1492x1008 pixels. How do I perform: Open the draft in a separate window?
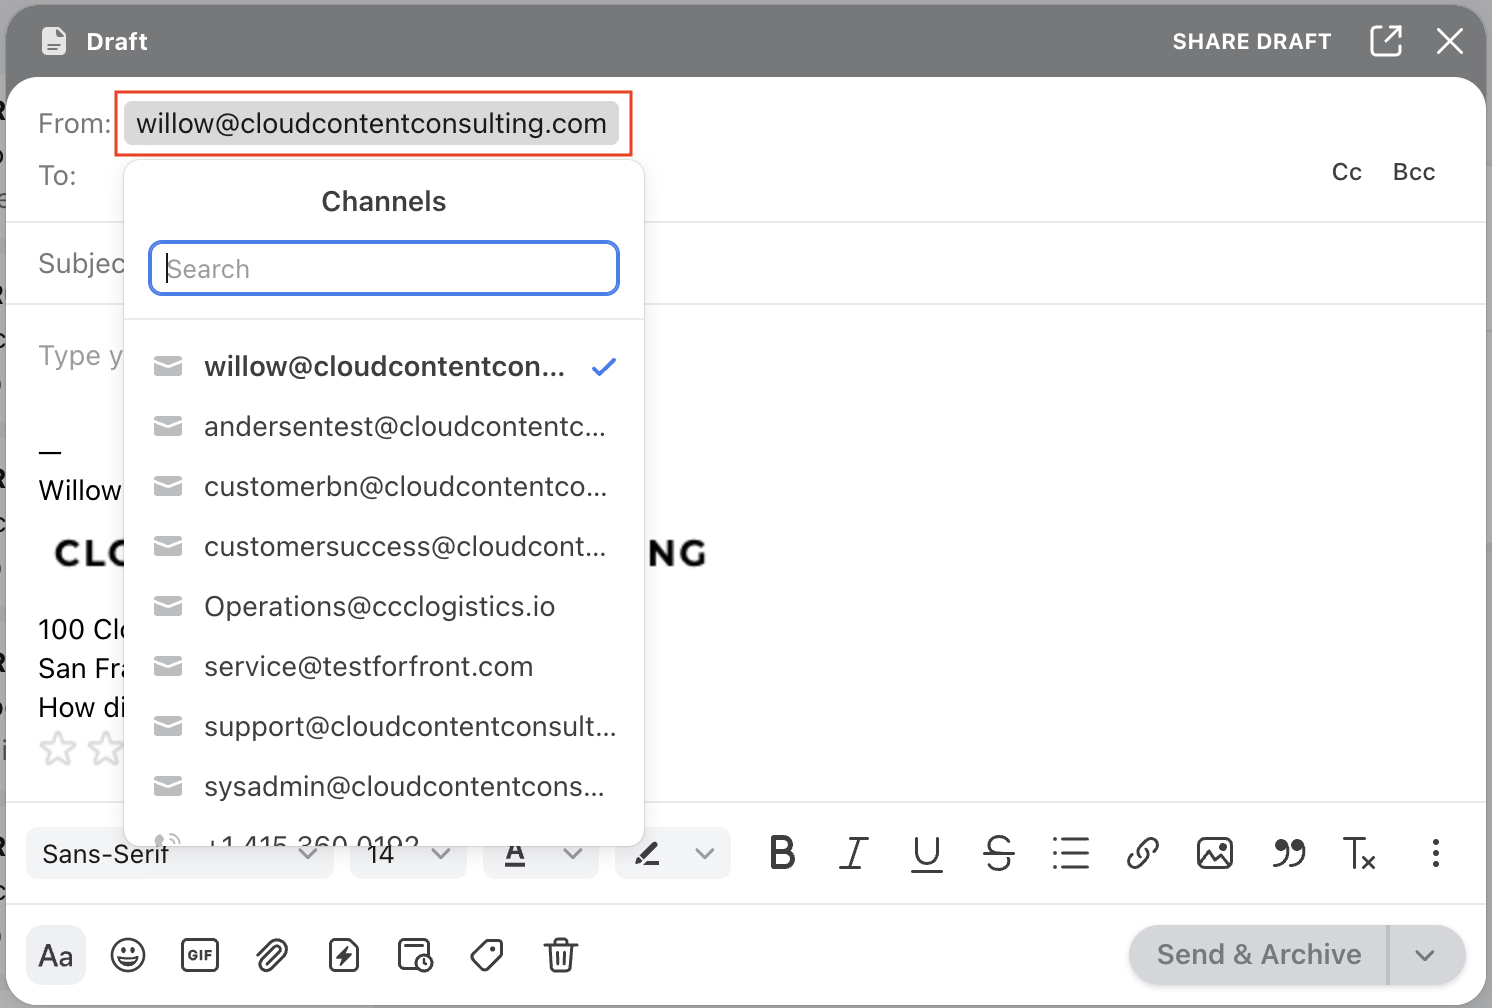pos(1386,41)
